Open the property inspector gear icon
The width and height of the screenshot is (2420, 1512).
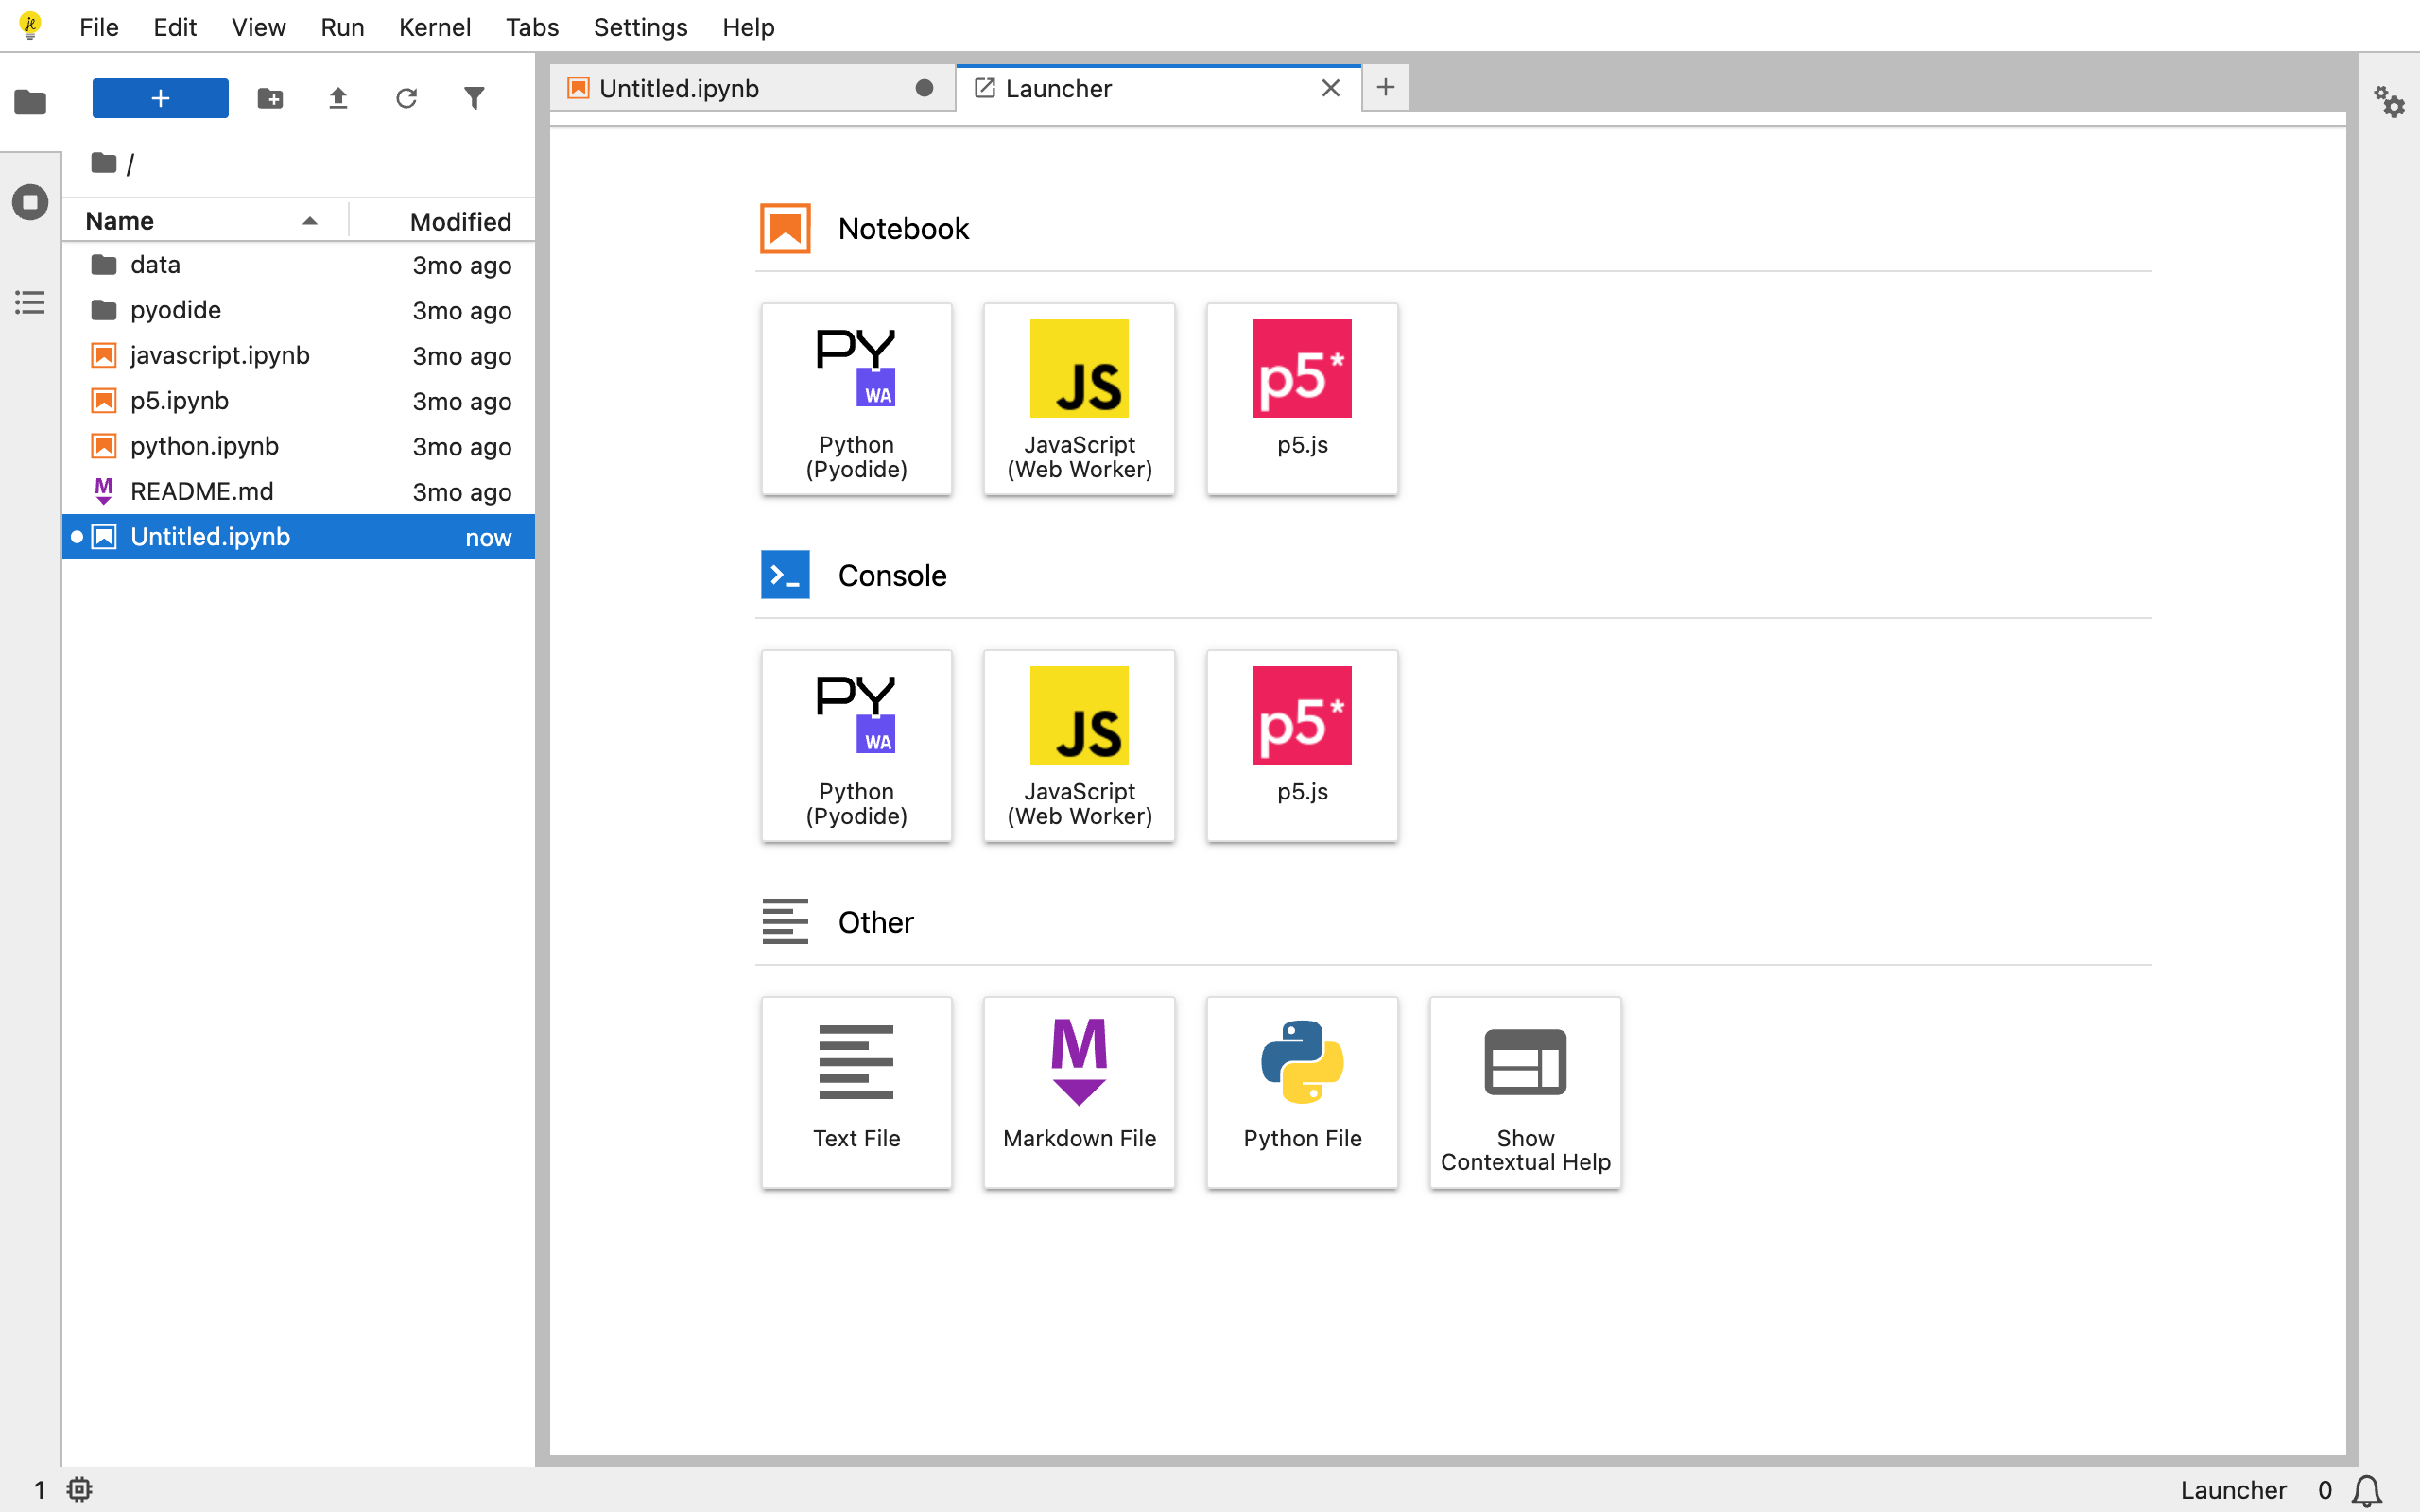(2390, 101)
